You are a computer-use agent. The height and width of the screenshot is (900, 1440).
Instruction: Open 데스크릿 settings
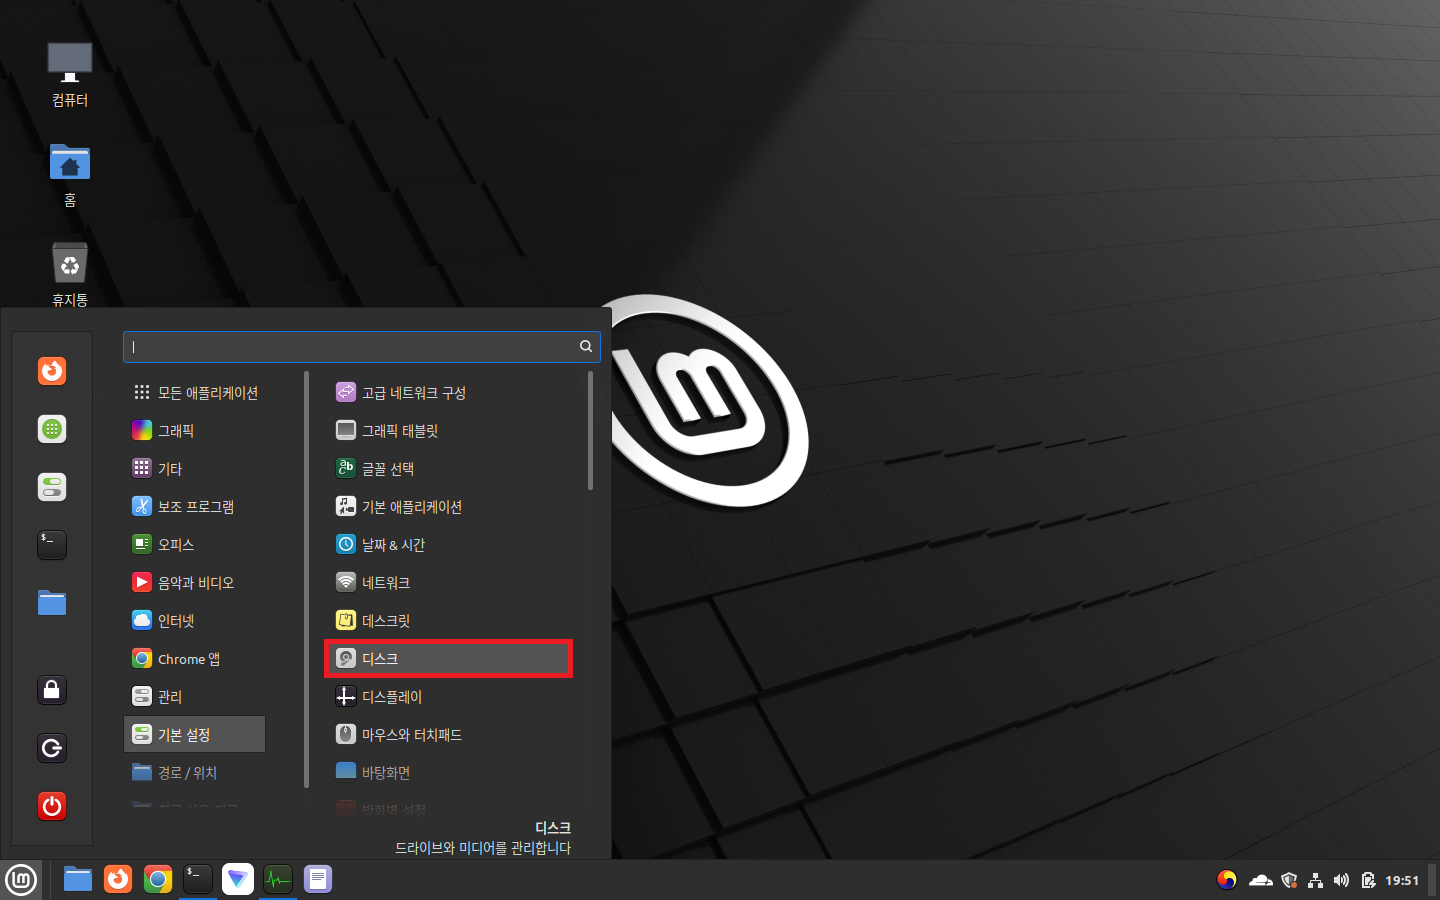click(x=449, y=621)
